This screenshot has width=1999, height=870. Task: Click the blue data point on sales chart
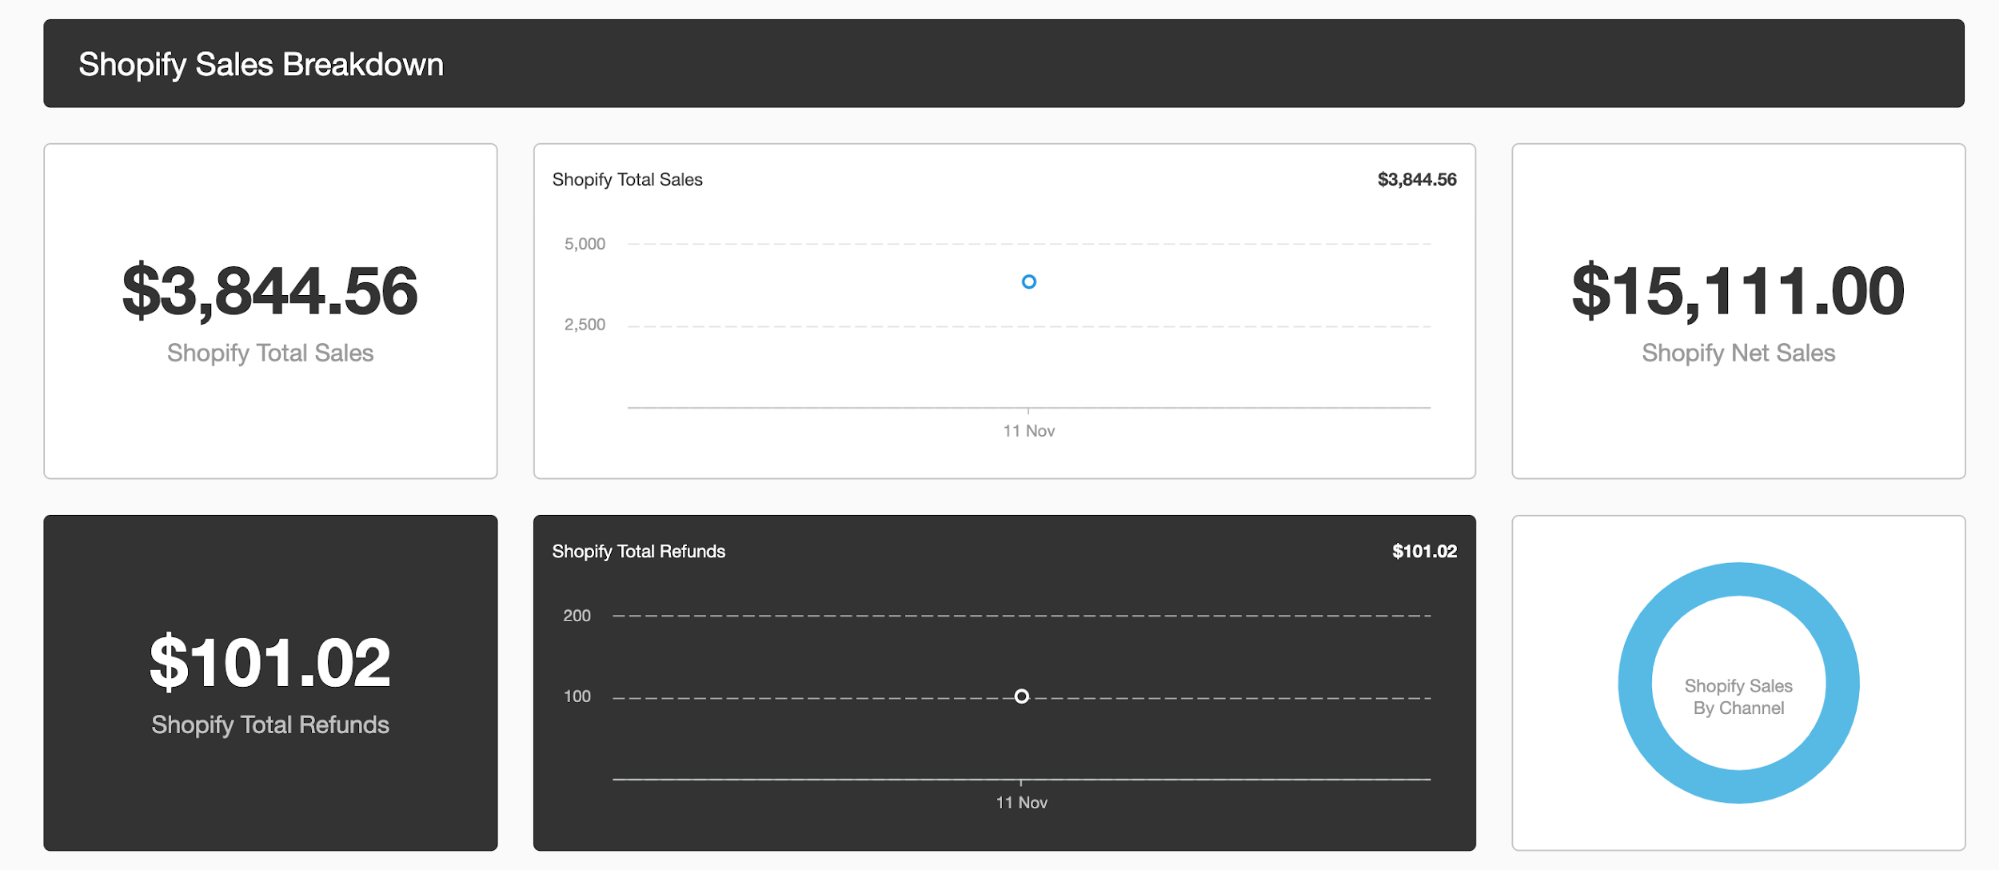(x=1029, y=282)
